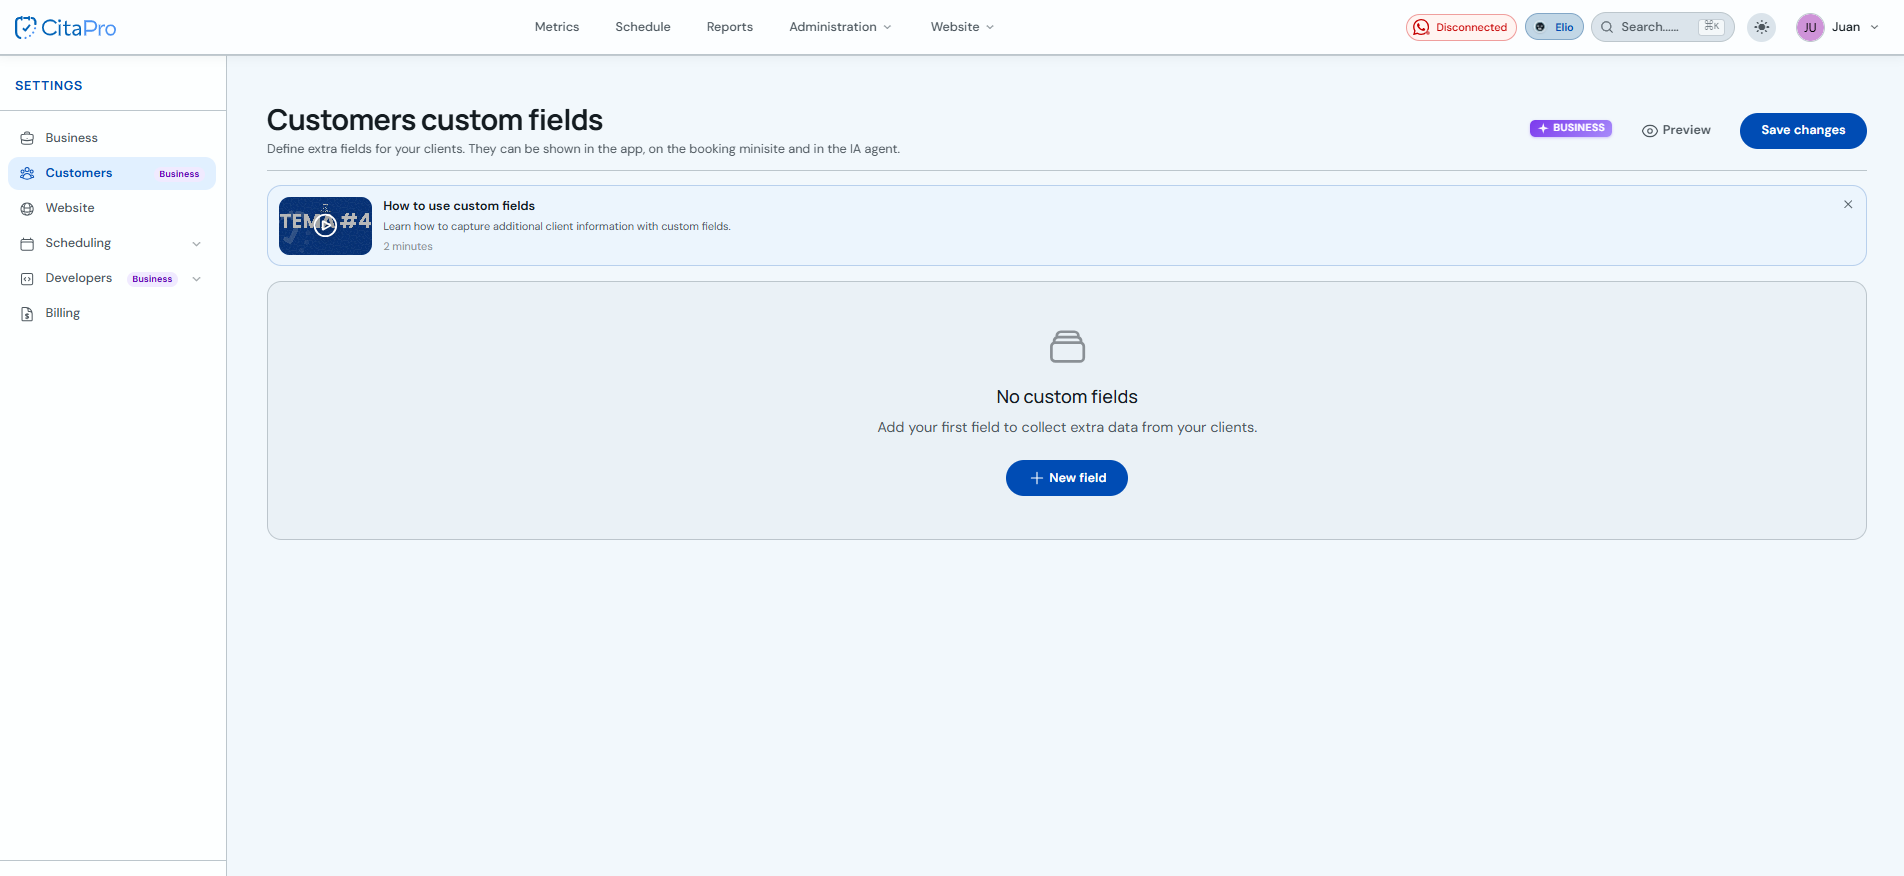This screenshot has width=1904, height=876.
Task: Go to the Schedule tab
Action: 643,27
